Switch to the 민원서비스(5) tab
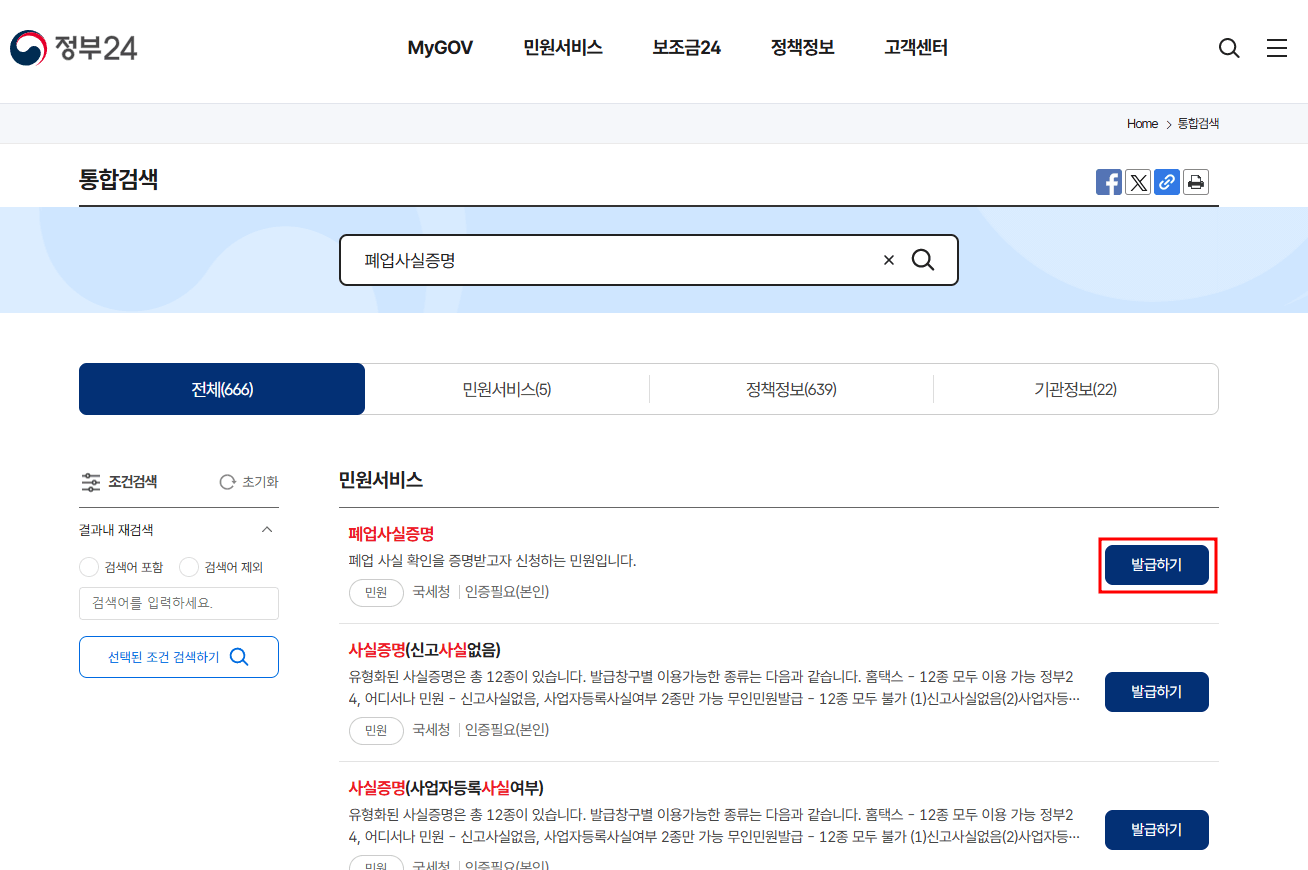 507,389
